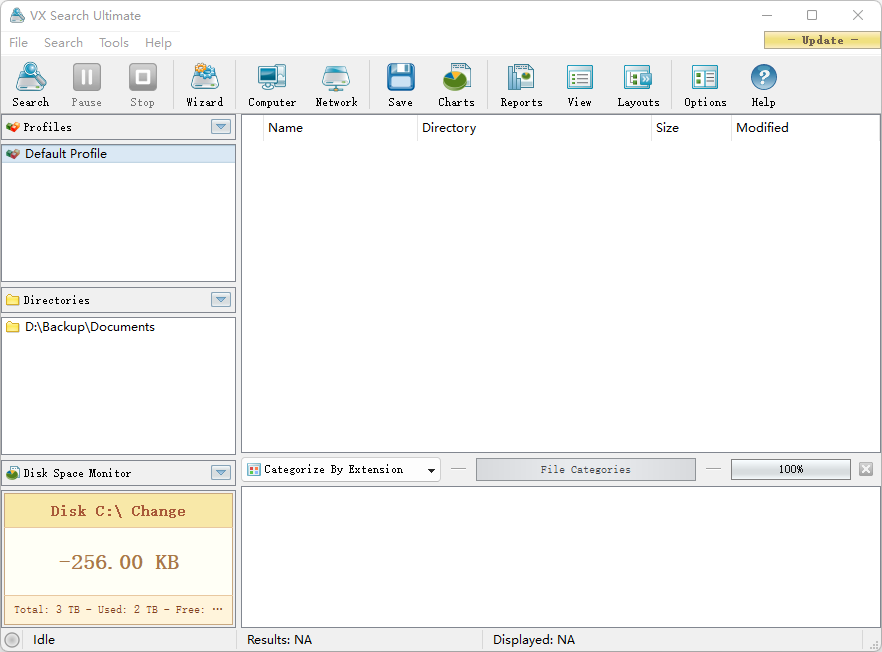This screenshot has height=652, width=882.
Task: Save results with the Save icon
Action: (400, 85)
